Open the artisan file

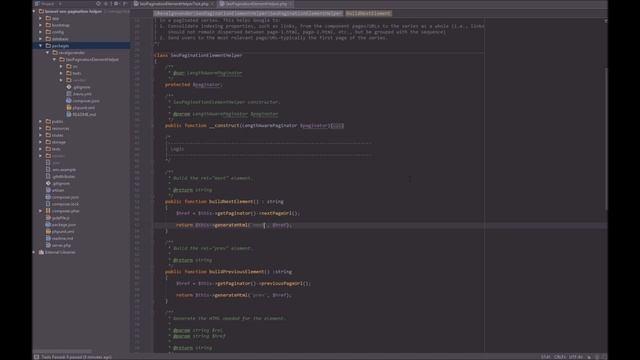coord(58,190)
